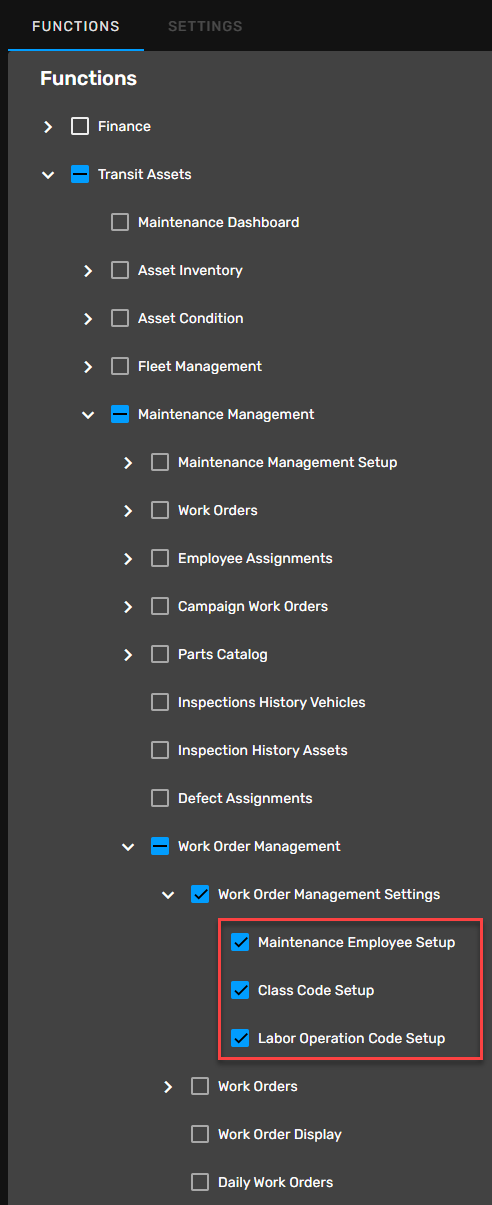
Task: Expand Employee Assignments chevron
Action: point(128,559)
